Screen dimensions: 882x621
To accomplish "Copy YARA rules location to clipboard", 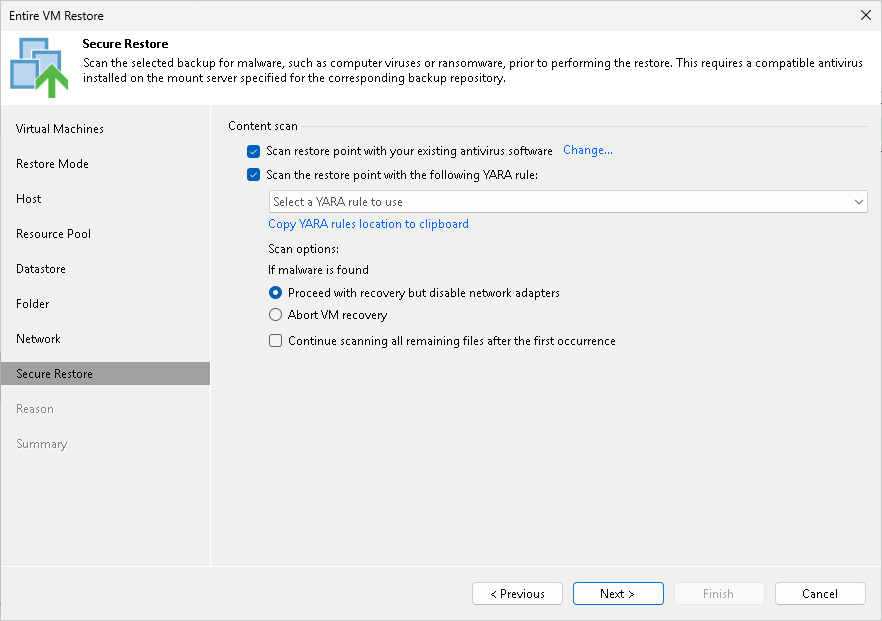I will 368,224.
